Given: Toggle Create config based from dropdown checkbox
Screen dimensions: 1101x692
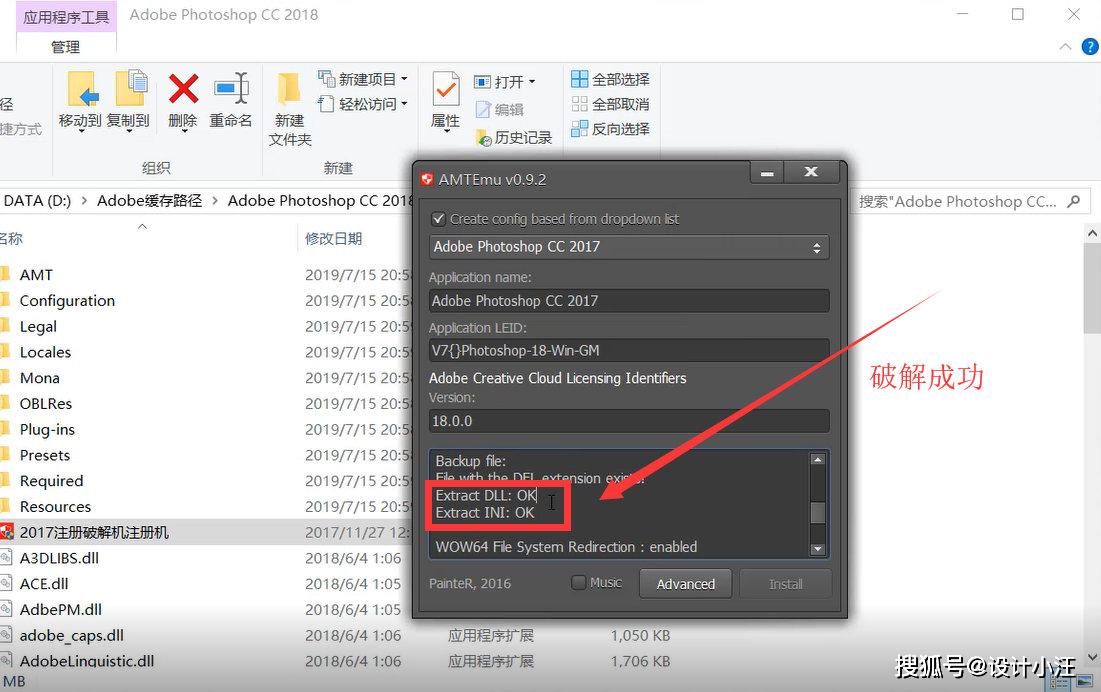Looking at the screenshot, I should tap(438, 219).
